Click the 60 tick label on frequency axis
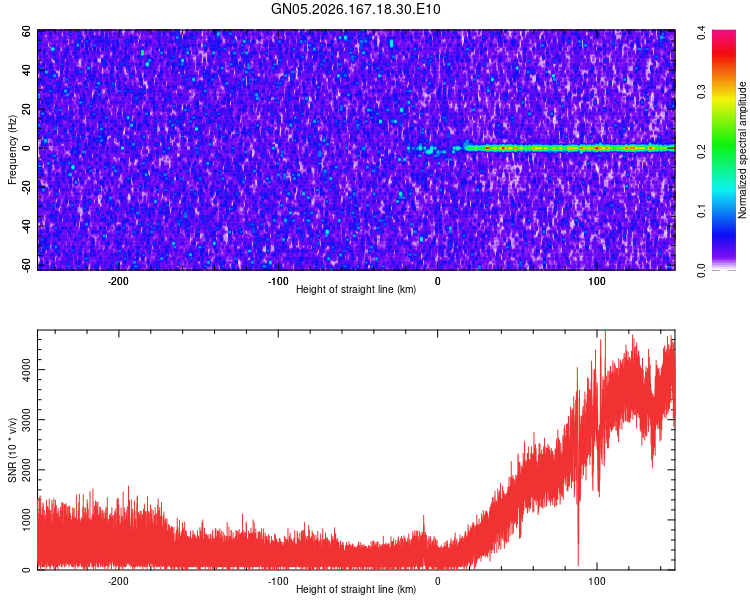 tap(27, 32)
